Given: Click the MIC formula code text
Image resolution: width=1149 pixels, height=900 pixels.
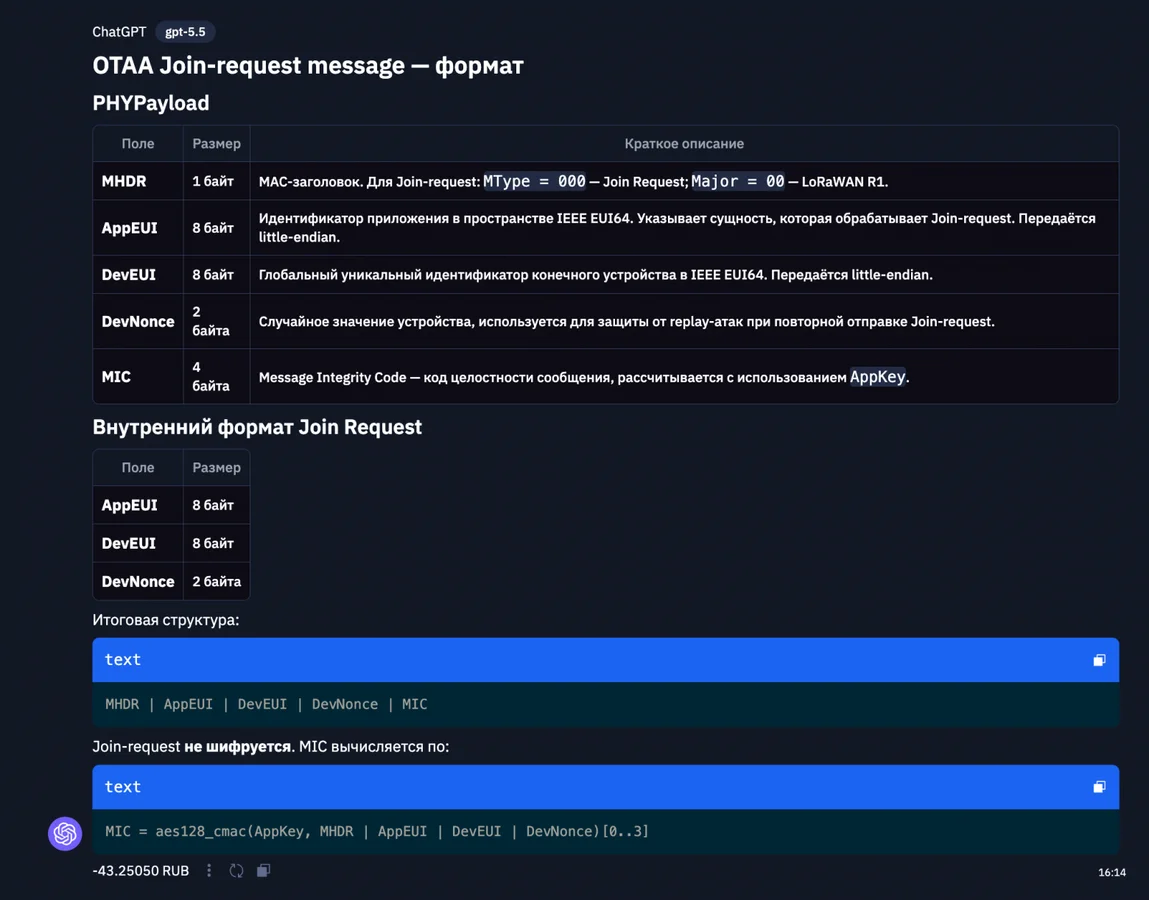Looking at the screenshot, I should pos(377,831).
